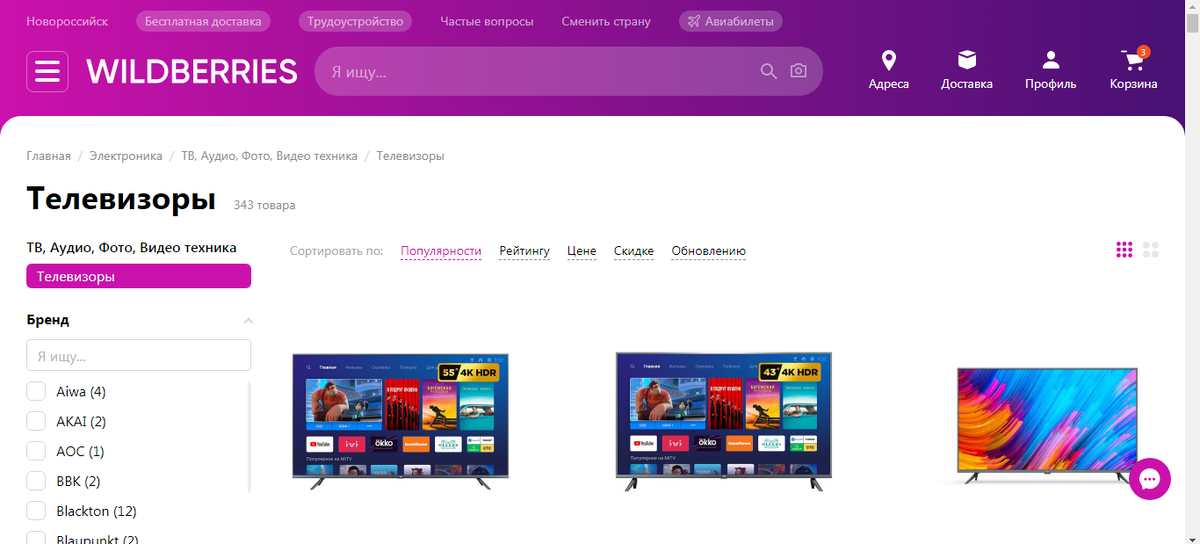Select the highlighted Телевизоры sidebar category

click(x=139, y=276)
